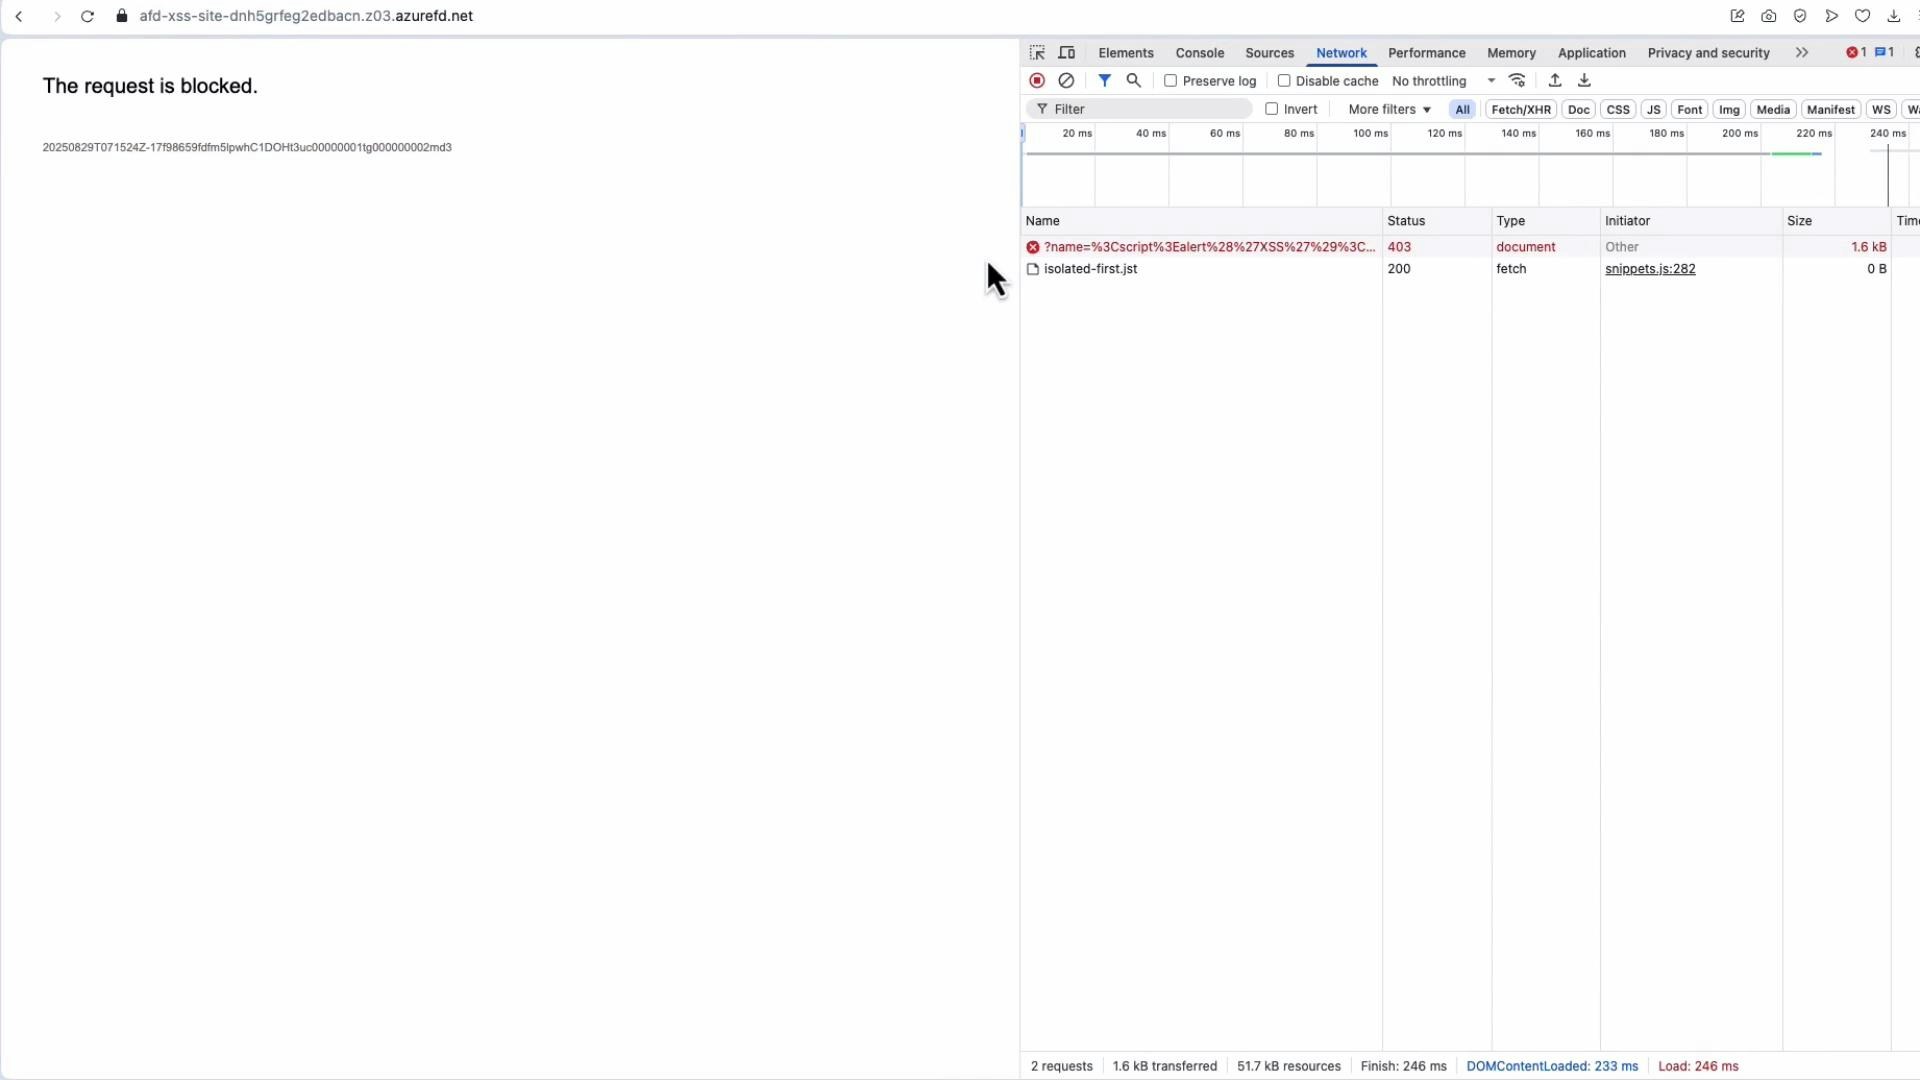This screenshot has height=1080, width=1920.
Task: Take a screenshot via browser toolbar camera icon
Action: 1769,16
